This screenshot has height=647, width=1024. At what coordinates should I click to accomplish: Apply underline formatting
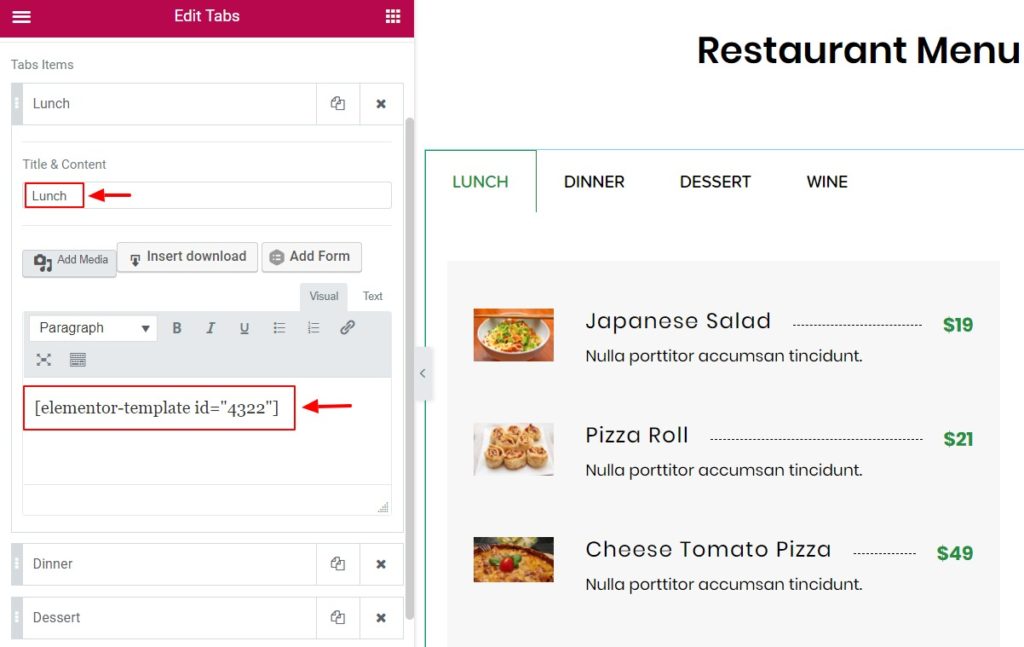pos(244,327)
